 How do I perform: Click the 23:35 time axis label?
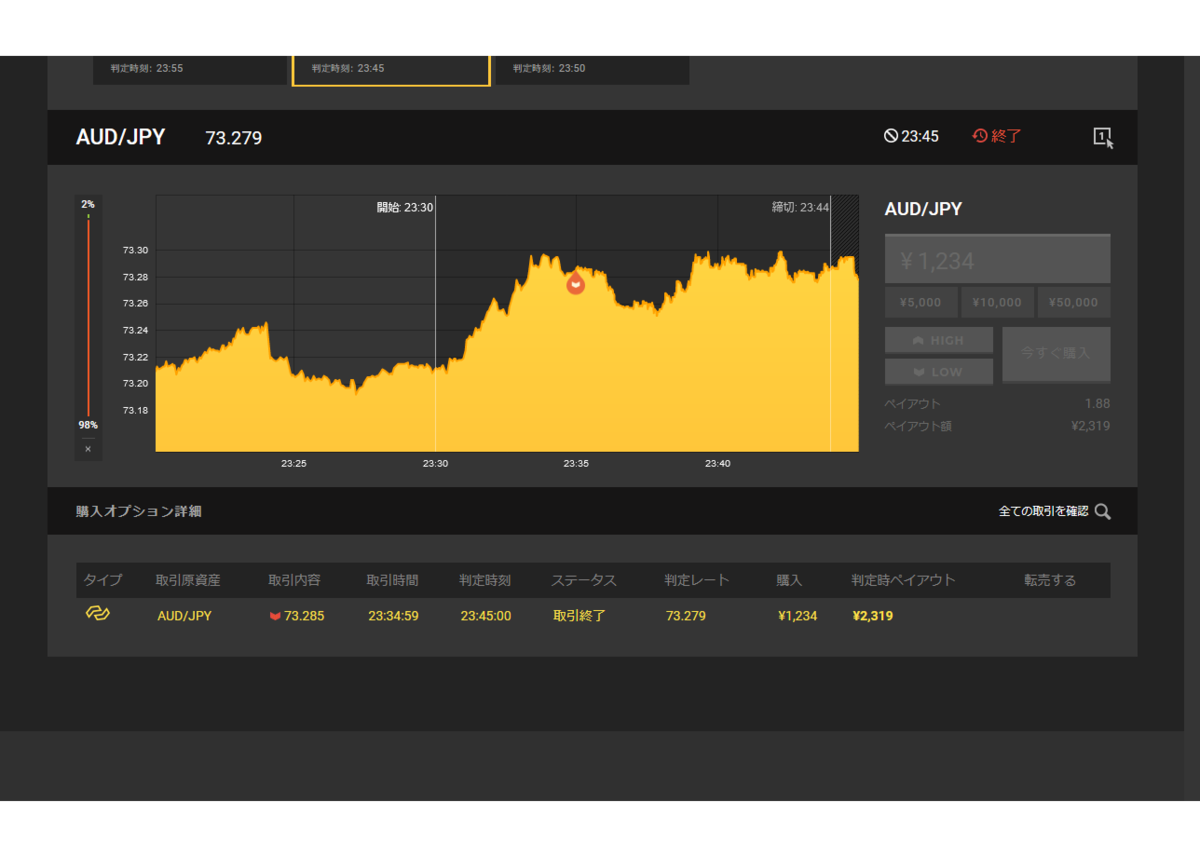click(576, 463)
